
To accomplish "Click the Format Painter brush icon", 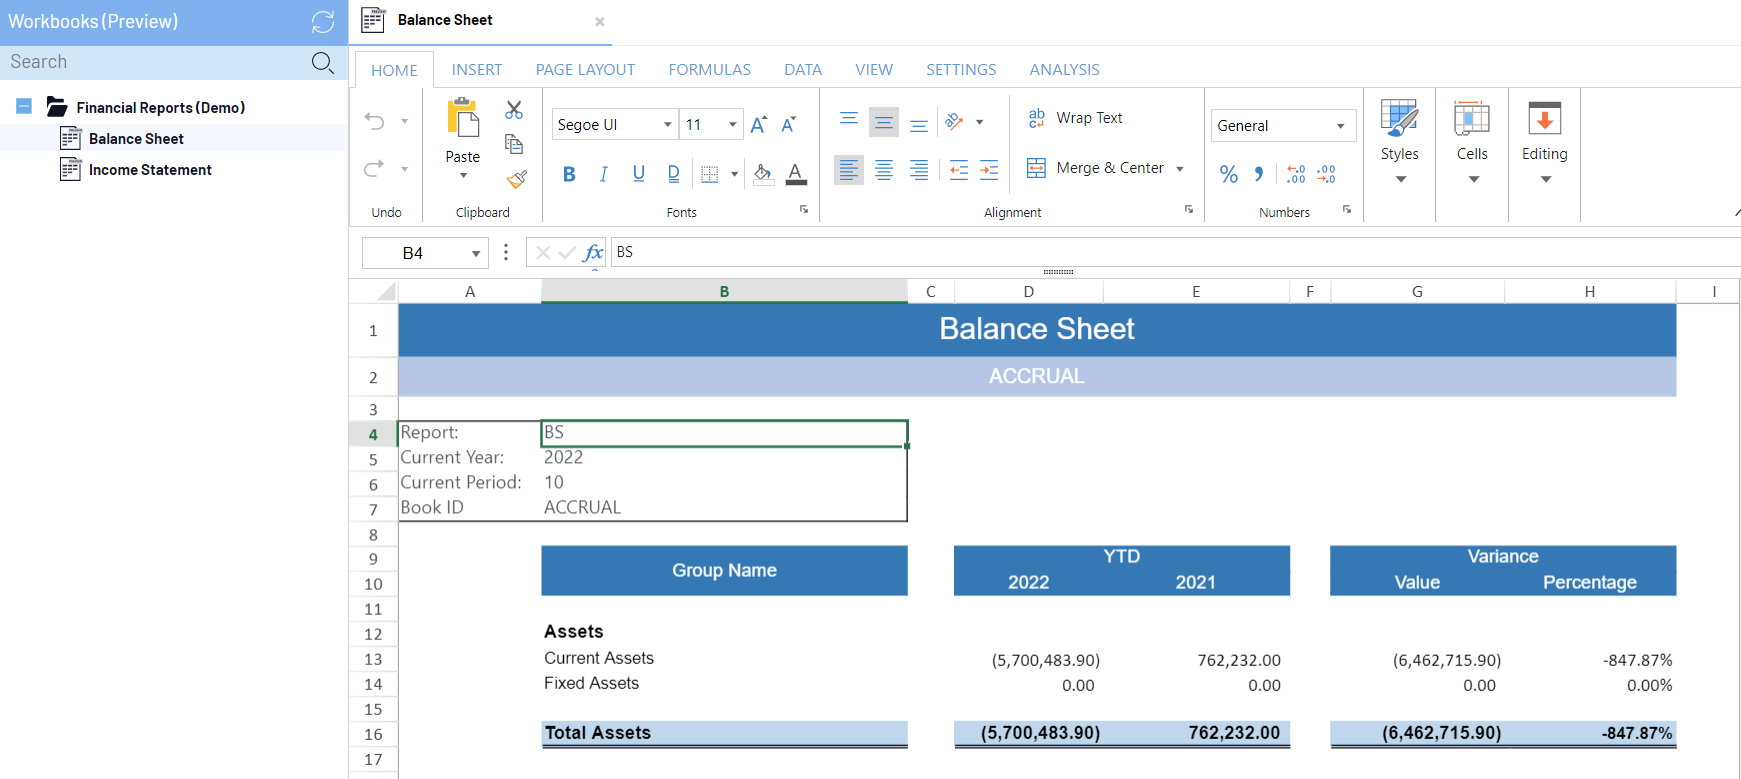I will point(516,179).
